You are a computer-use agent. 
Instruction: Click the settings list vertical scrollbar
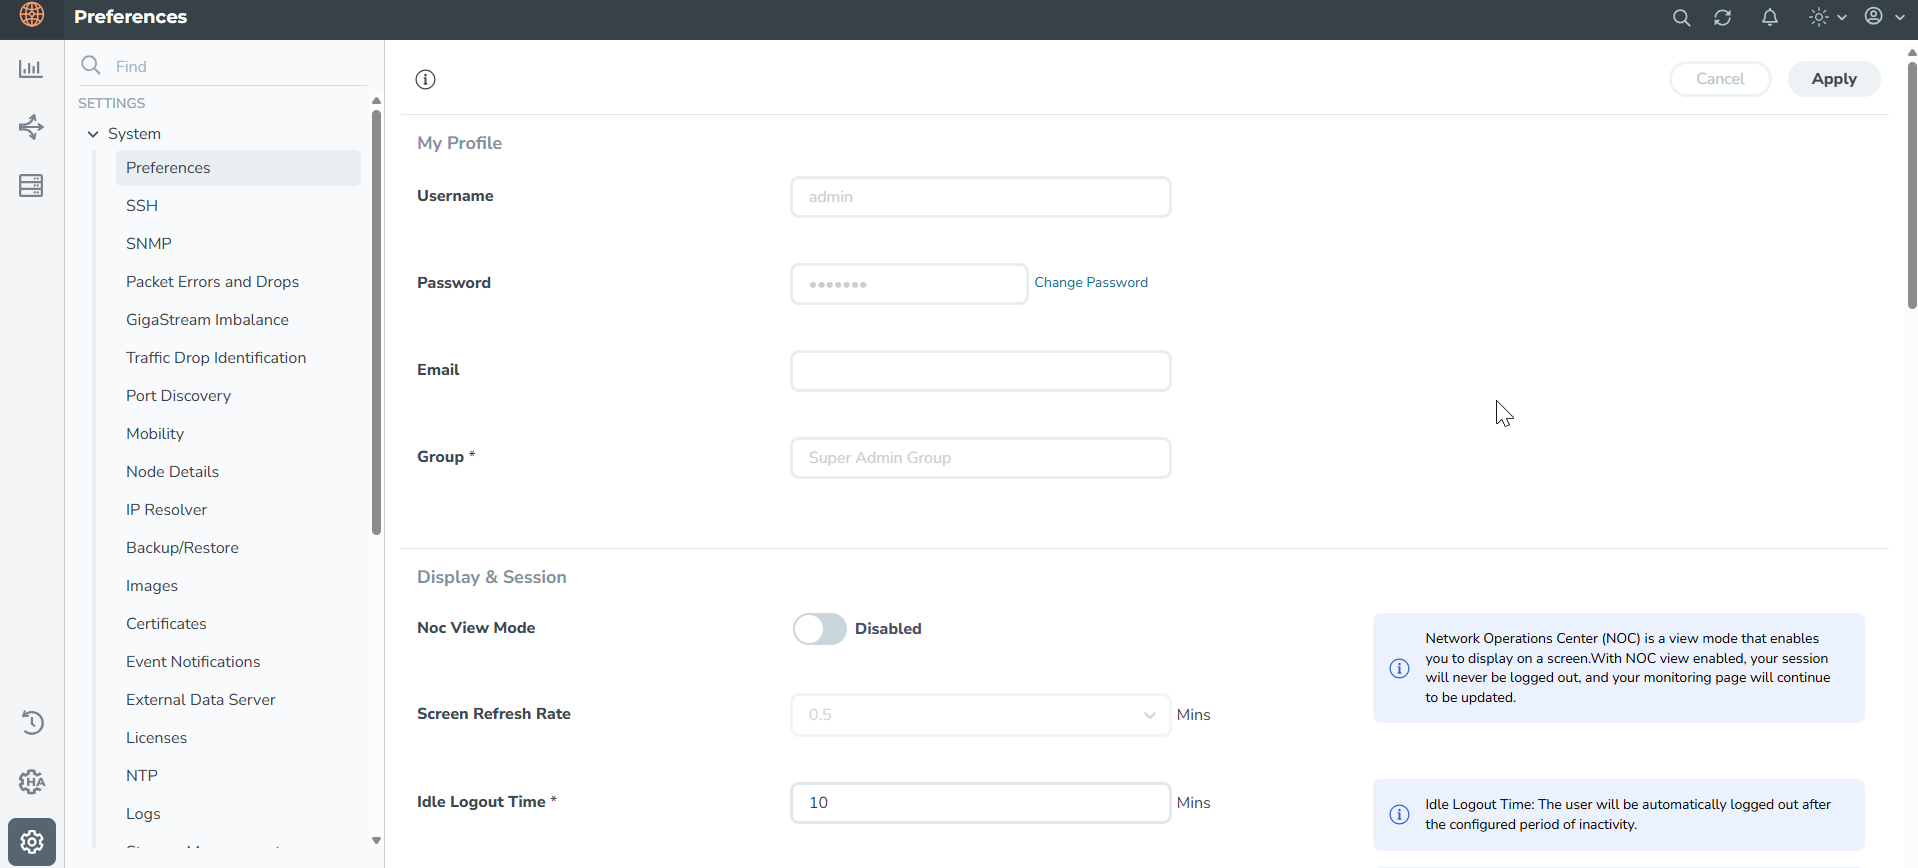[x=376, y=320]
